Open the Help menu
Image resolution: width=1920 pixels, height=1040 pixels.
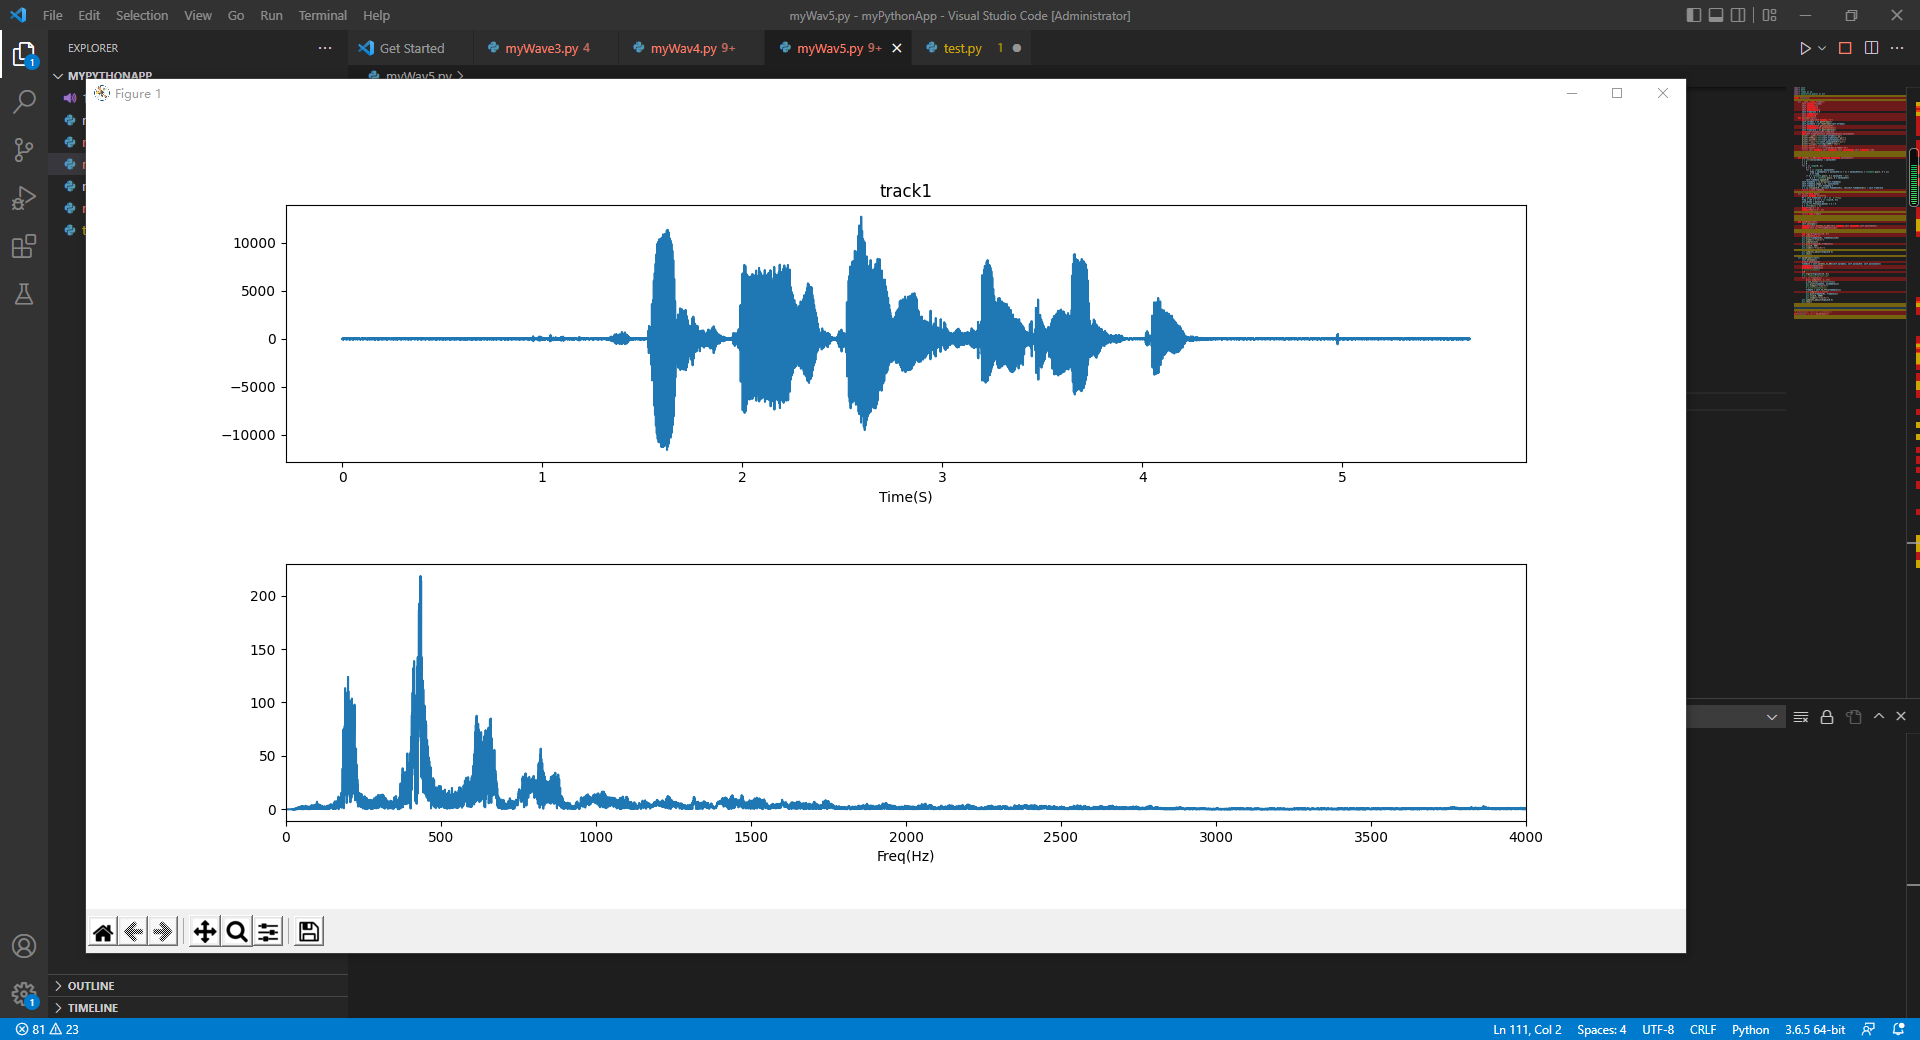[376, 15]
